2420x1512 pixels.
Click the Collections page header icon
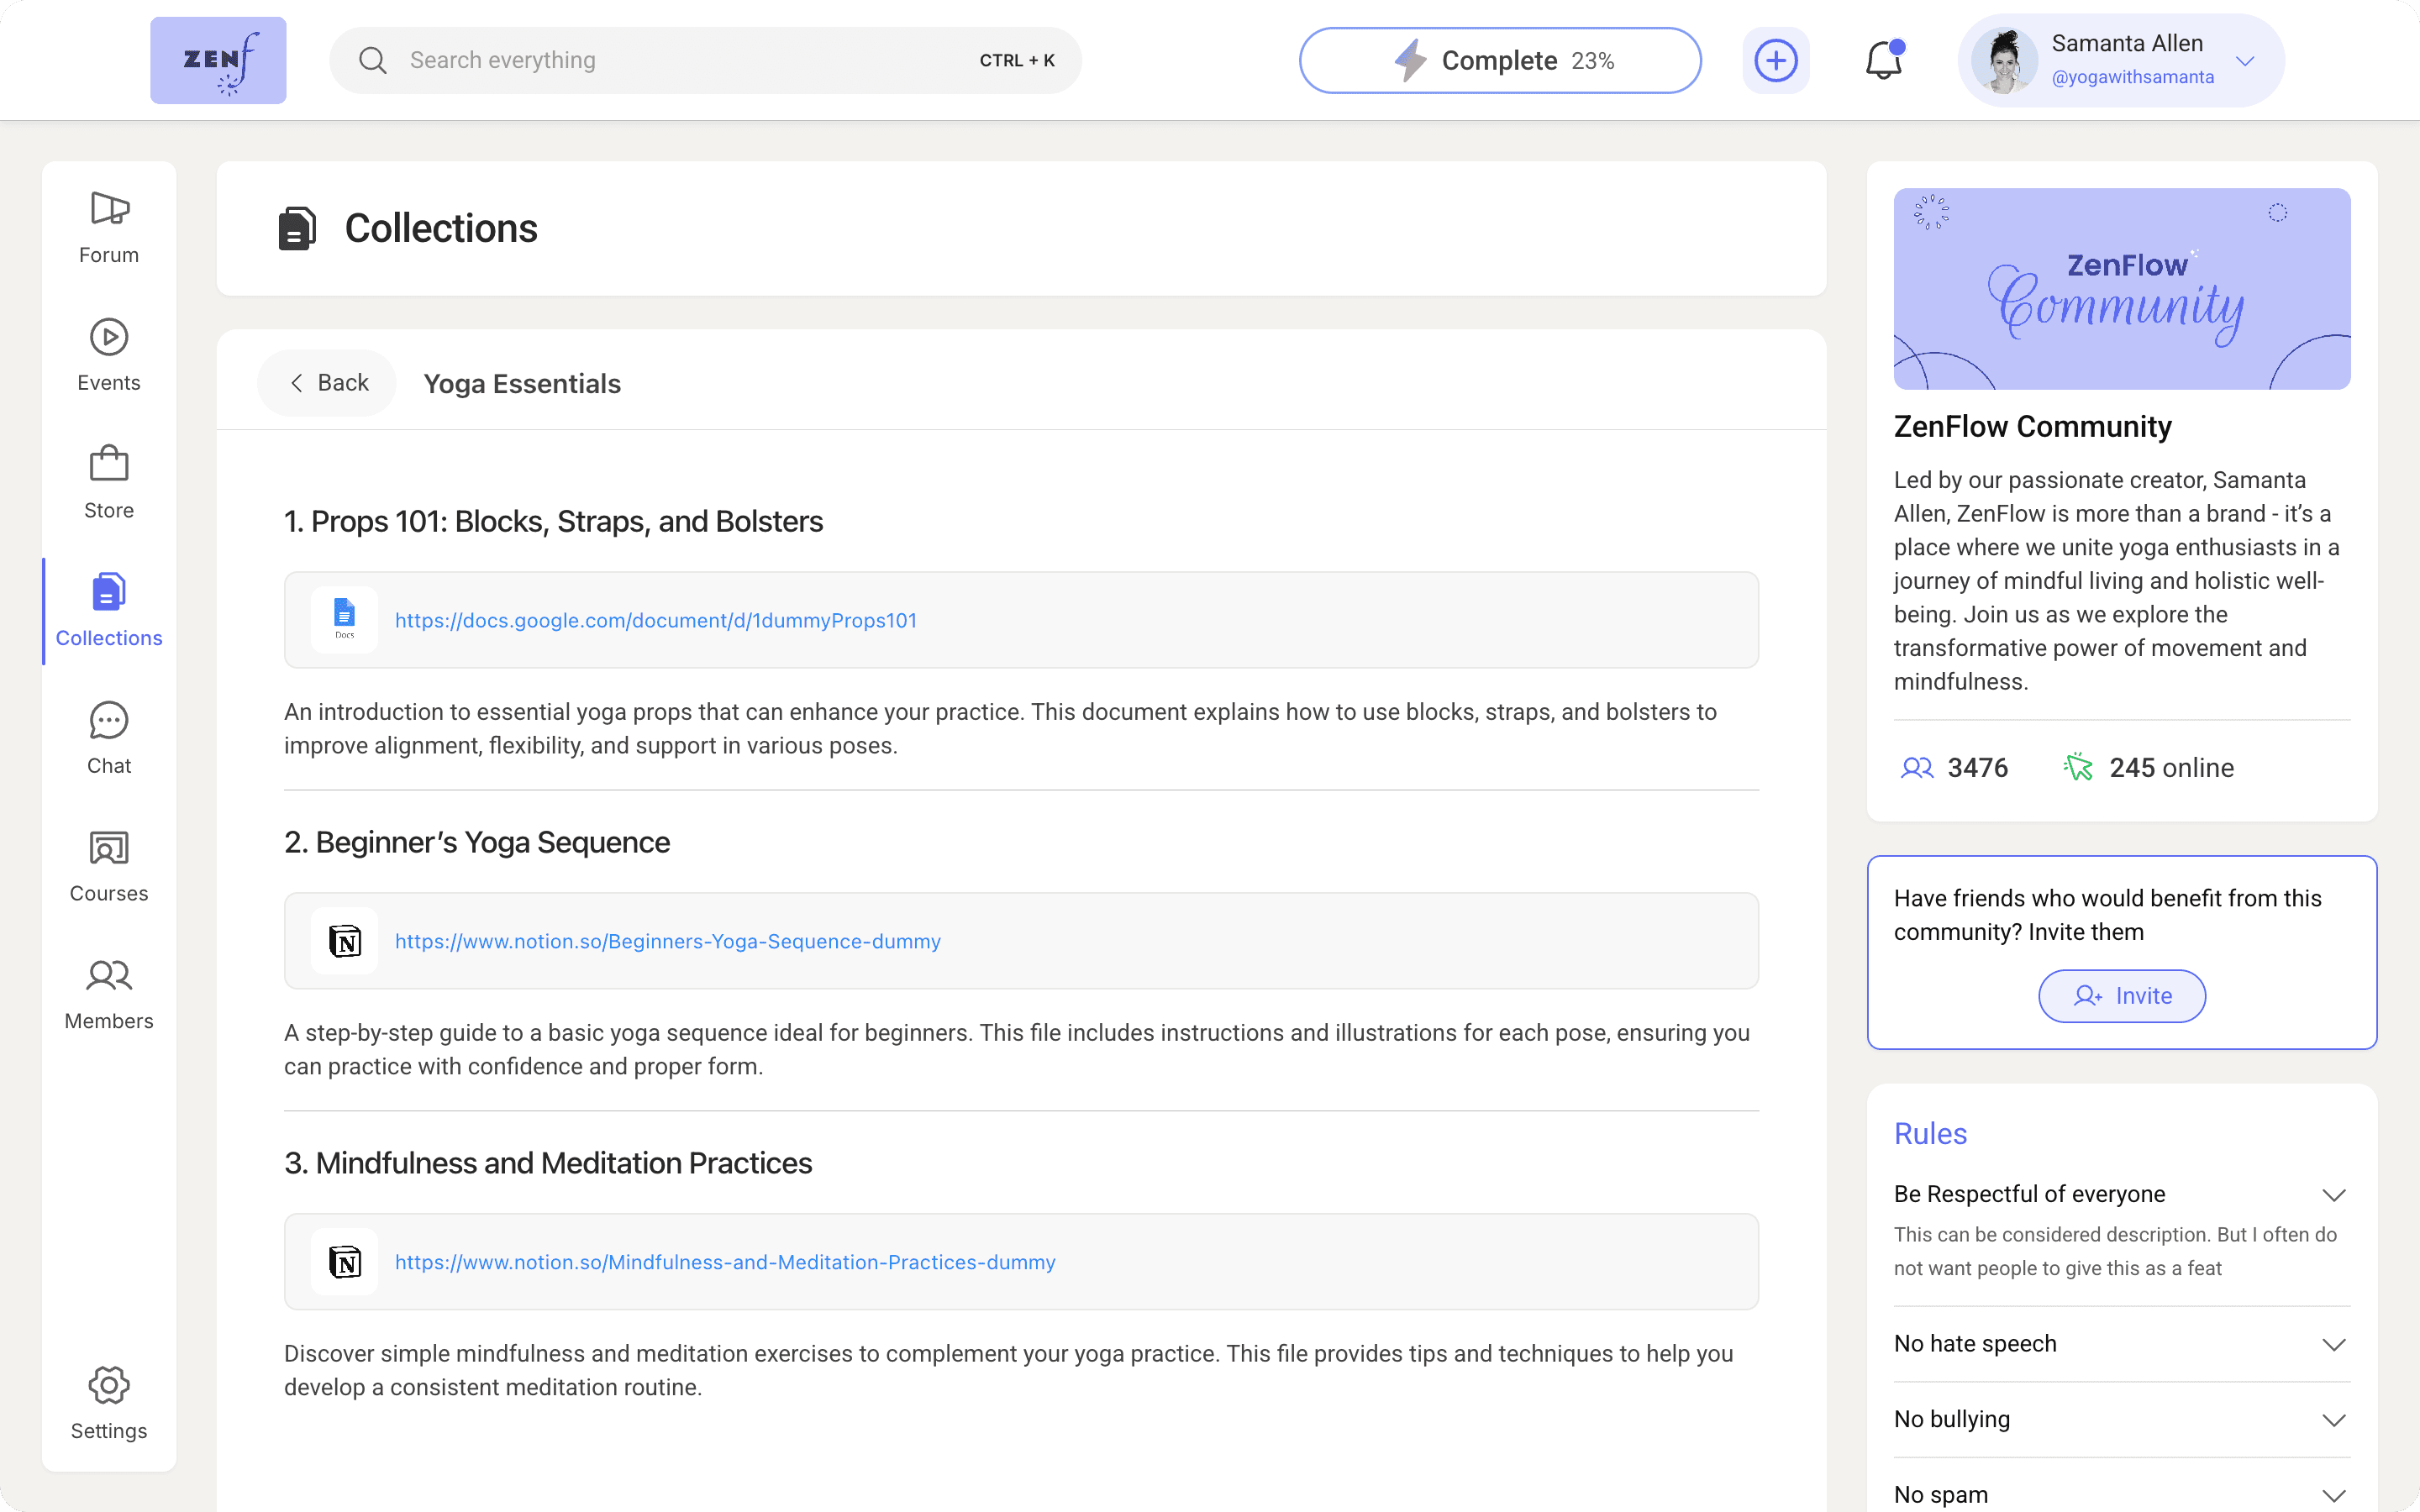tap(297, 228)
